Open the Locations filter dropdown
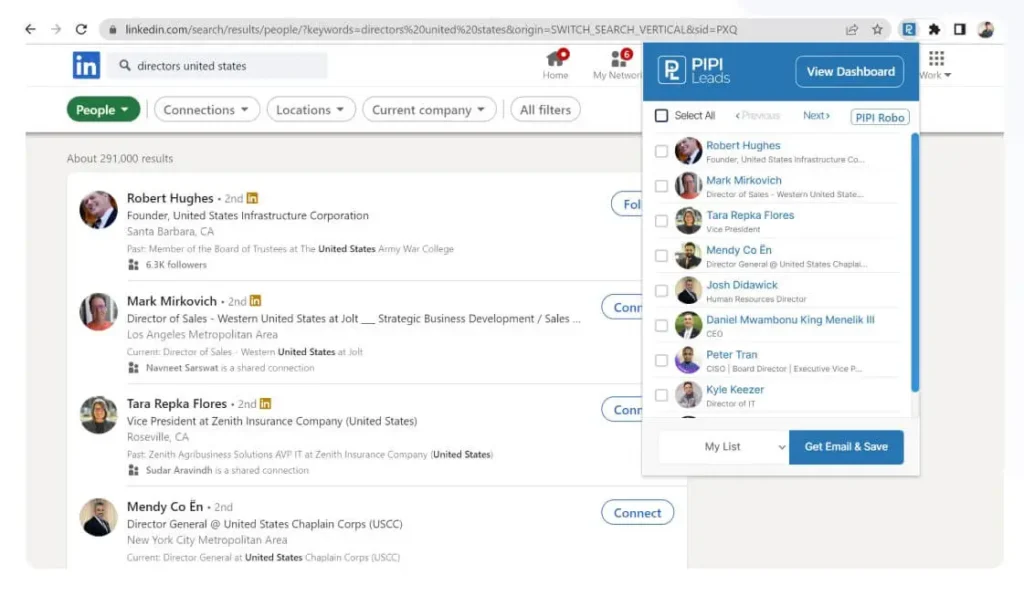The width and height of the screenshot is (1024, 596). [x=311, y=110]
